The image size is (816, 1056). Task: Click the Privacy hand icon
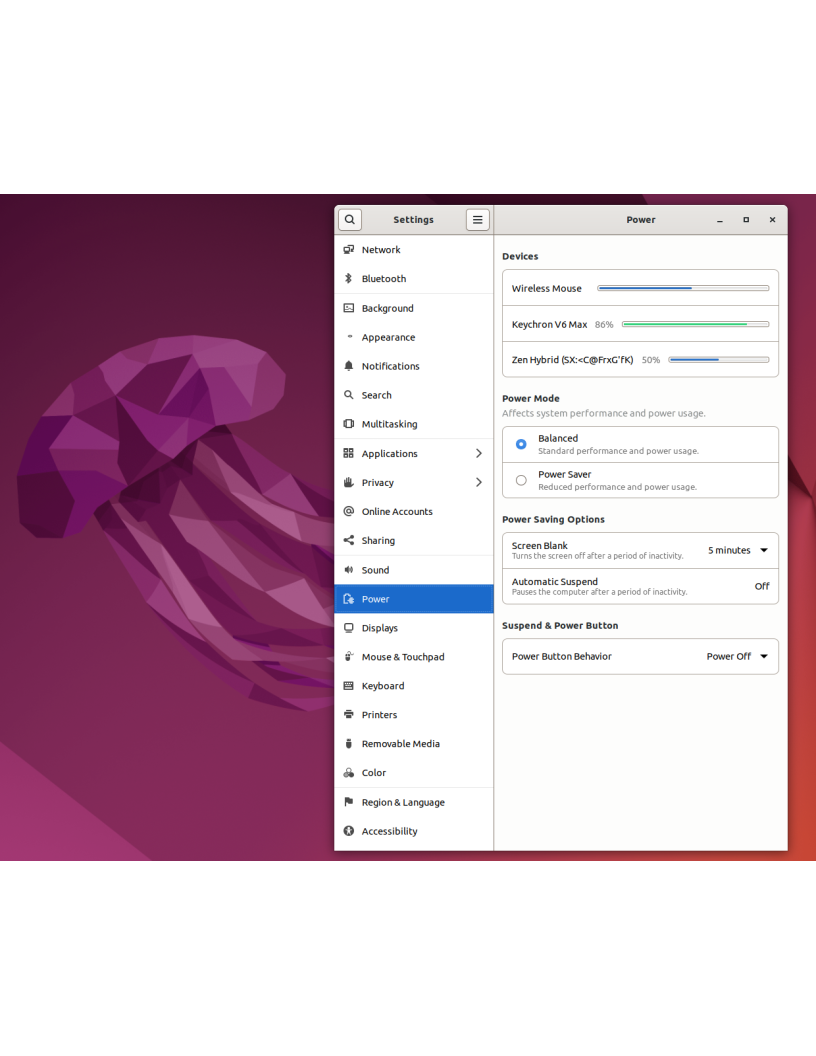pyautogui.click(x=349, y=482)
